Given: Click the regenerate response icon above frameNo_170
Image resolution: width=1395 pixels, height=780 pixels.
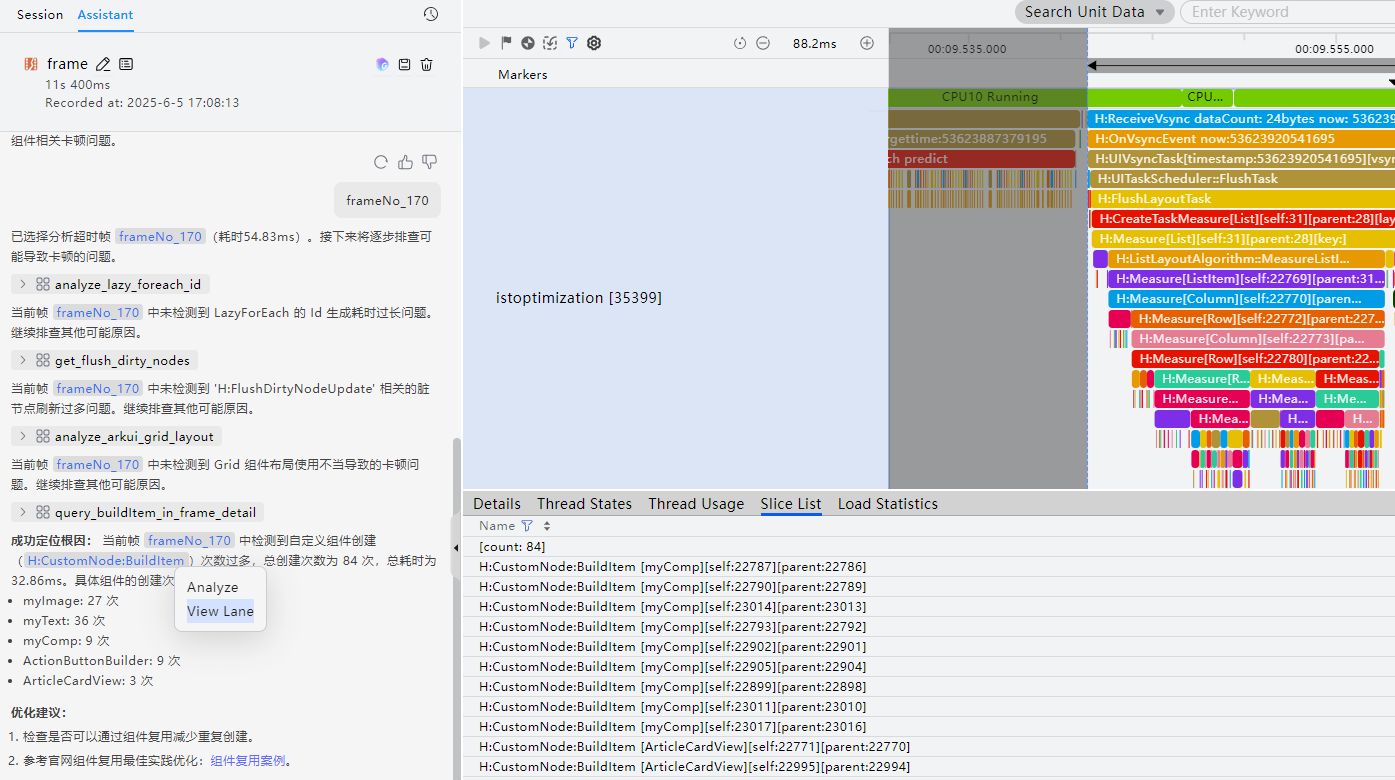Looking at the screenshot, I should click(x=380, y=161).
